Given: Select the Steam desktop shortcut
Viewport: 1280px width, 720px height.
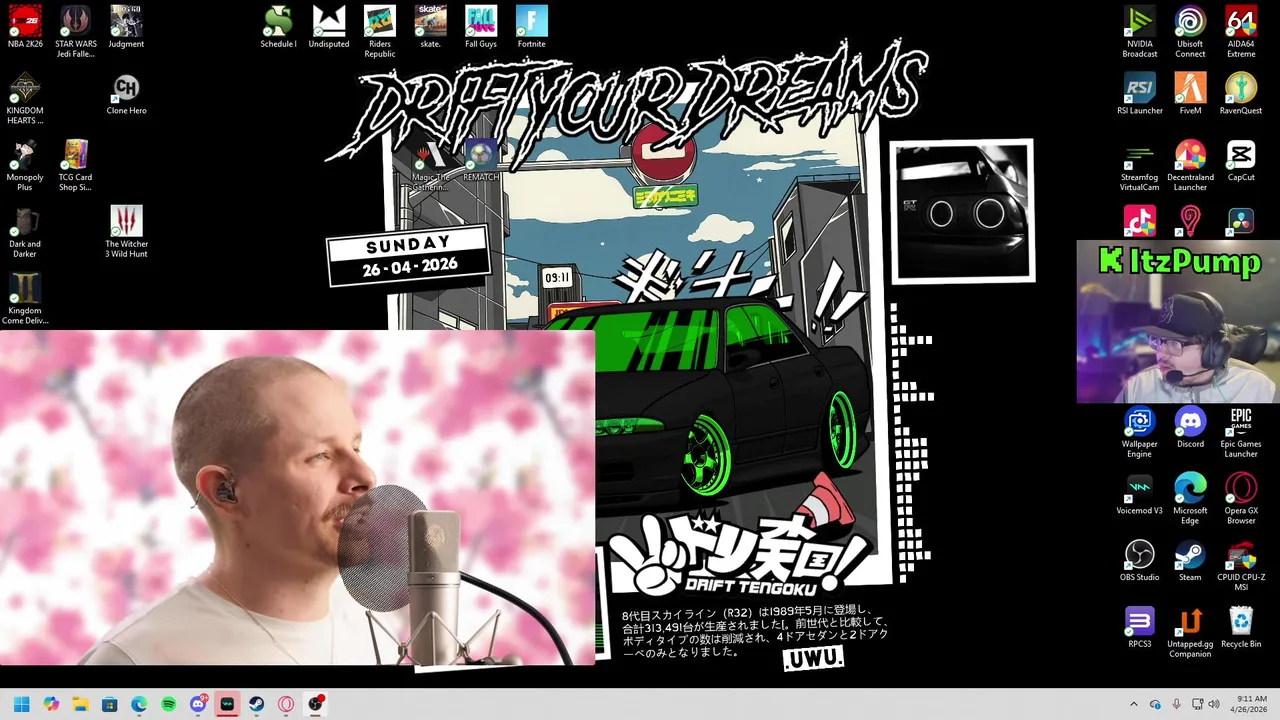Looking at the screenshot, I should (1190, 560).
